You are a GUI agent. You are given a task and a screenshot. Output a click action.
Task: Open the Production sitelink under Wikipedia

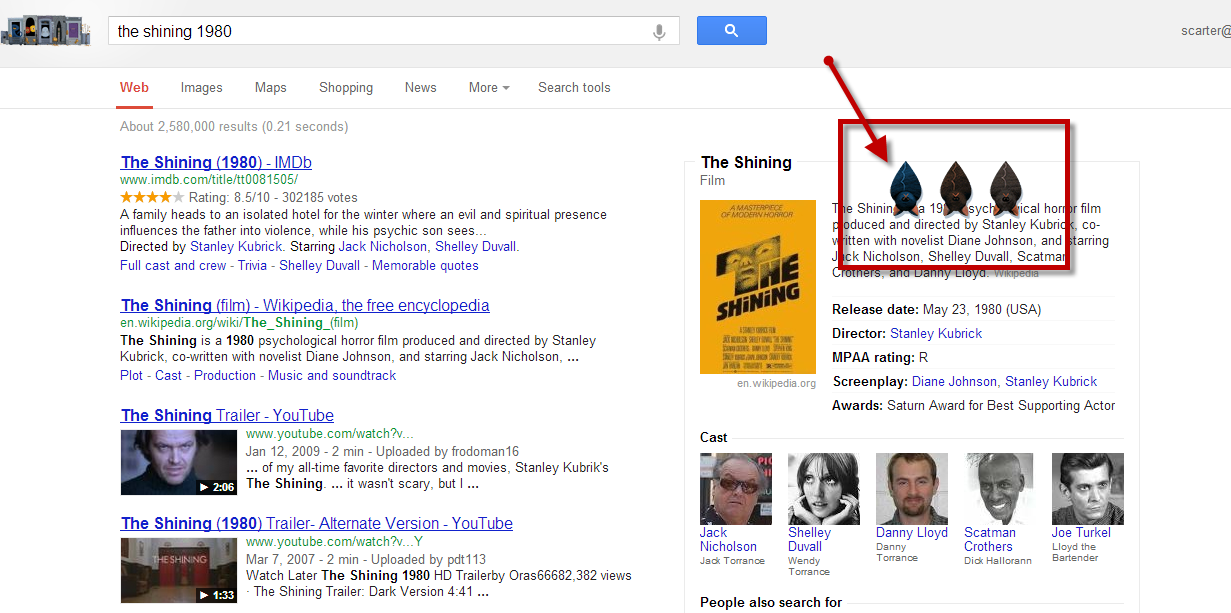coord(225,375)
